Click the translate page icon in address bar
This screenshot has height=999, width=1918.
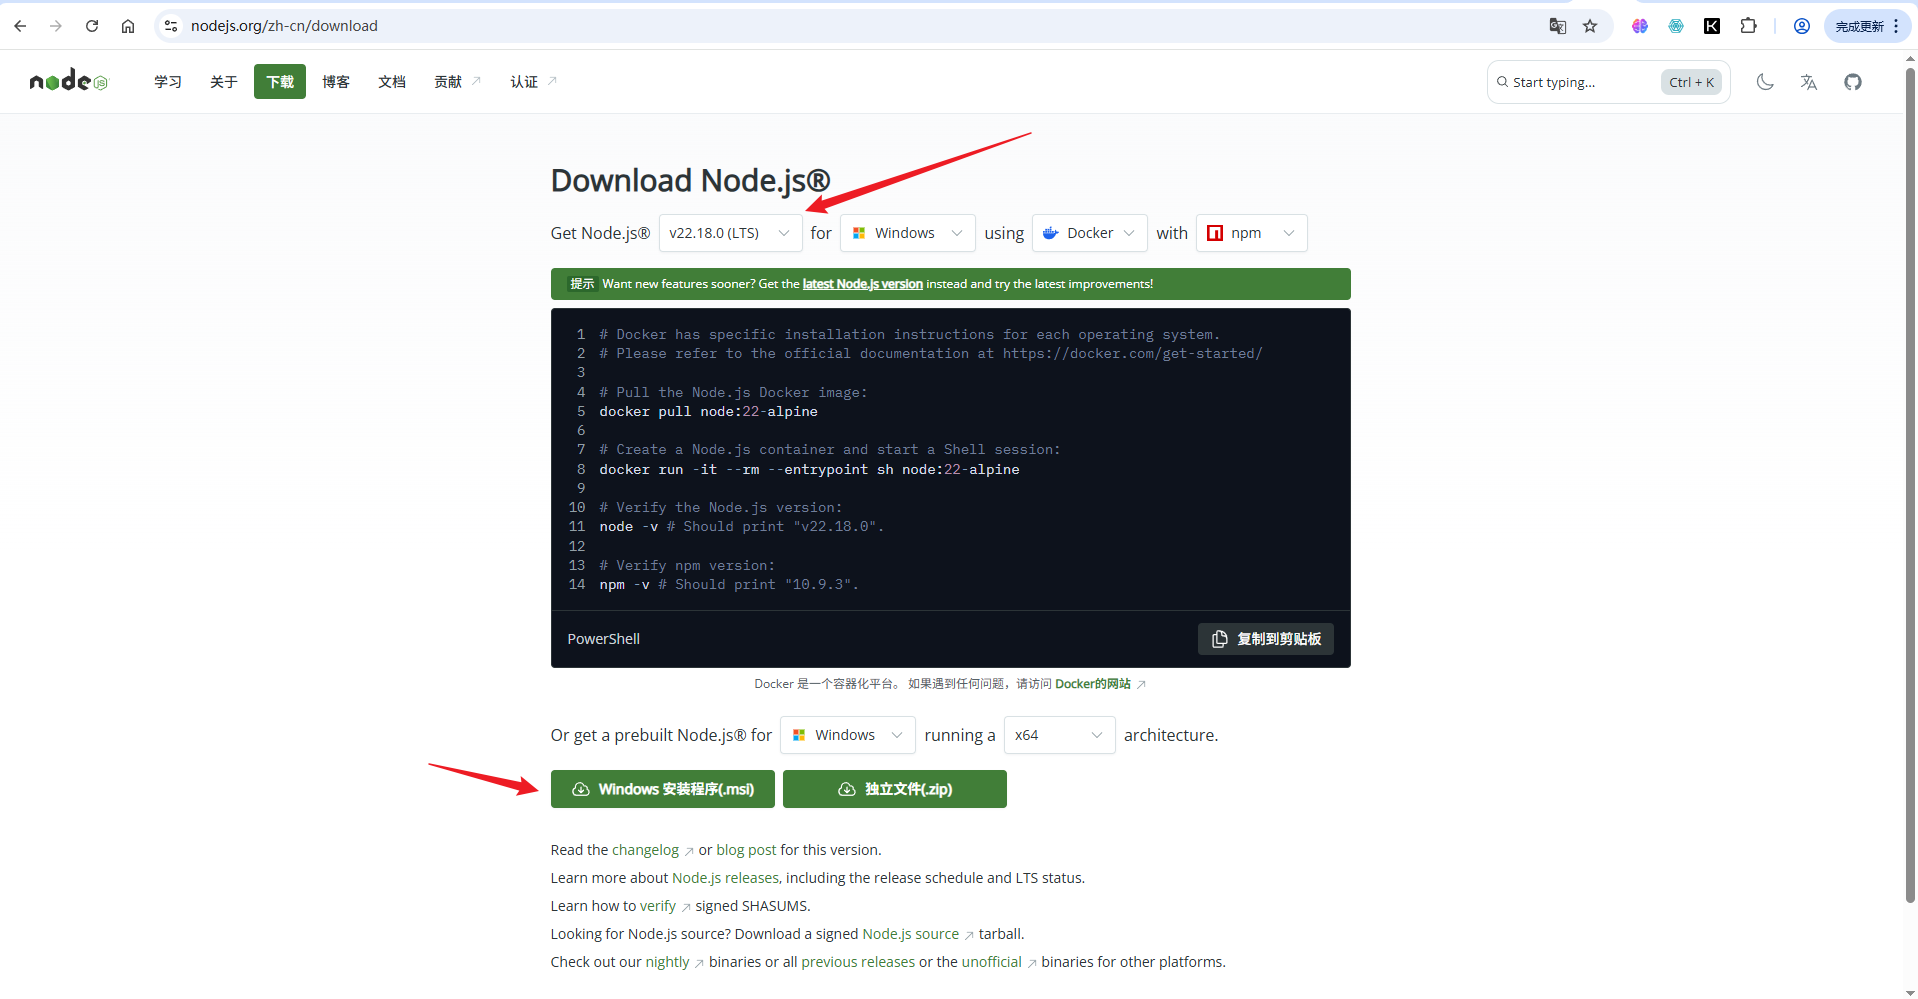pos(1557,26)
